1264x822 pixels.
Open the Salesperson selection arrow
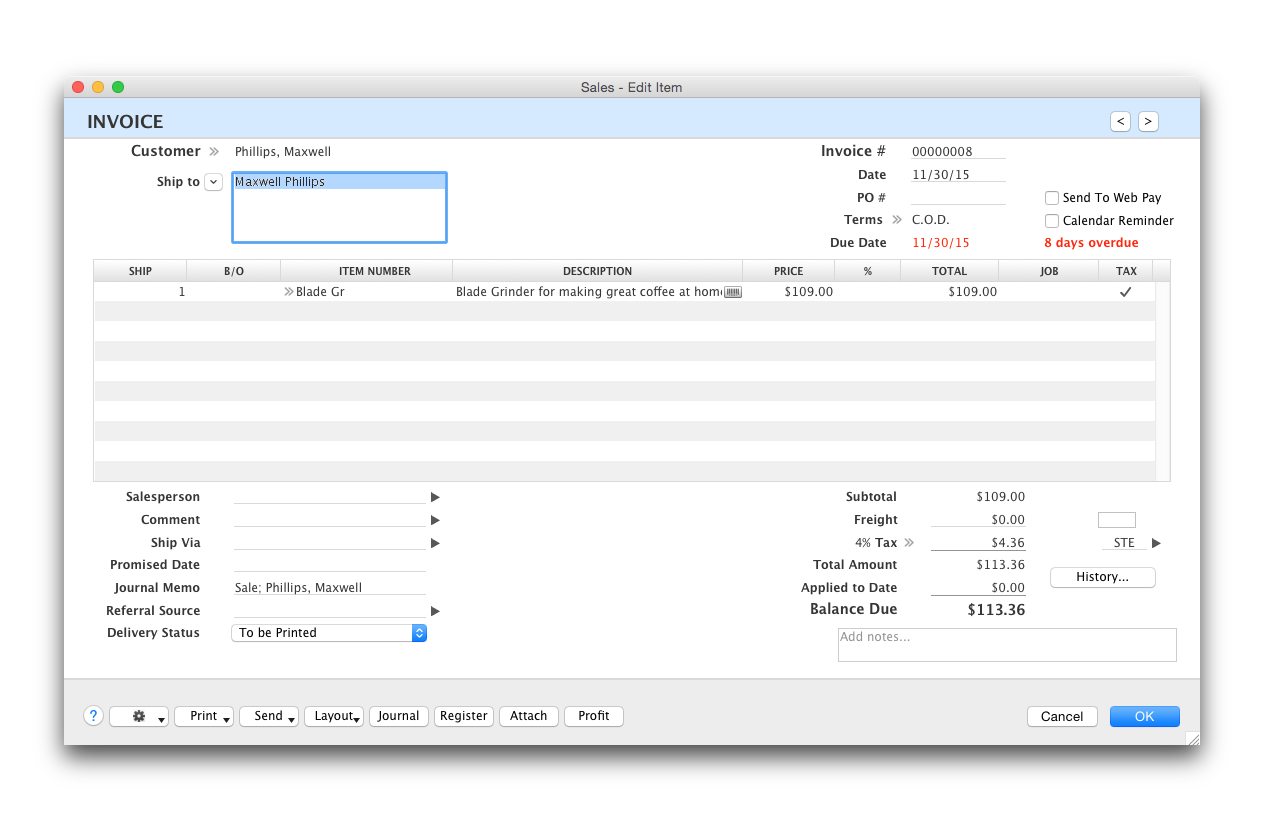(435, 497)
